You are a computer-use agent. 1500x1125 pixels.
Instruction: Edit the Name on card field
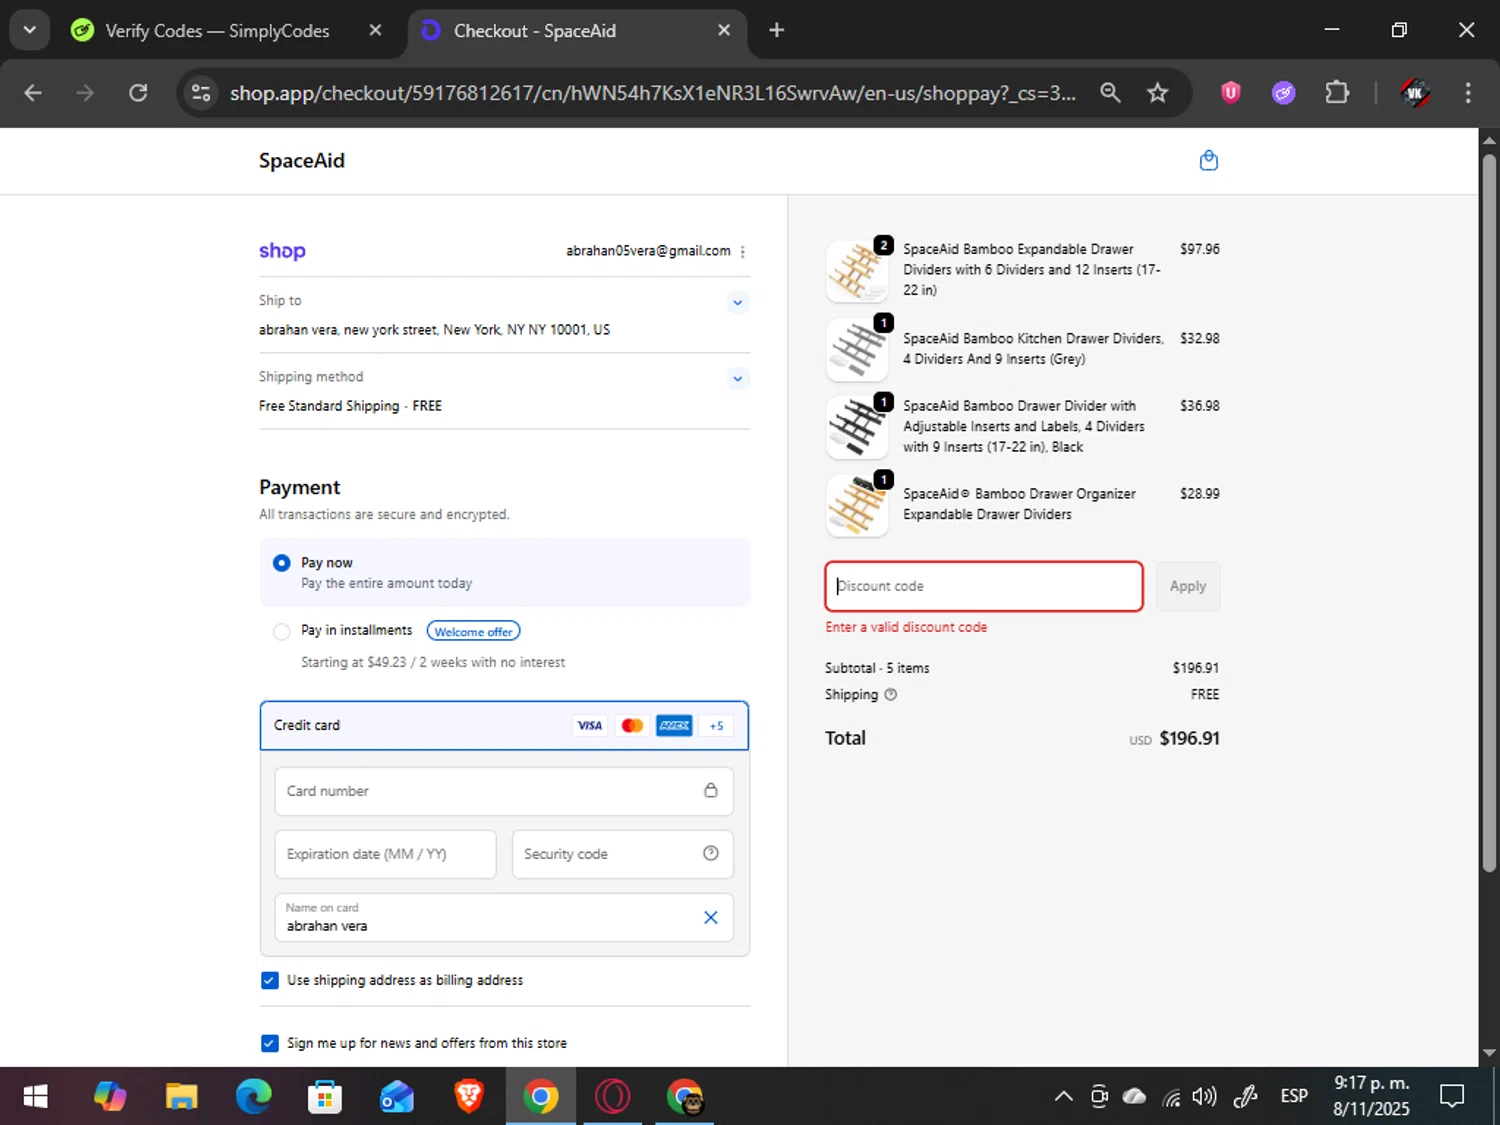(504, 917)
